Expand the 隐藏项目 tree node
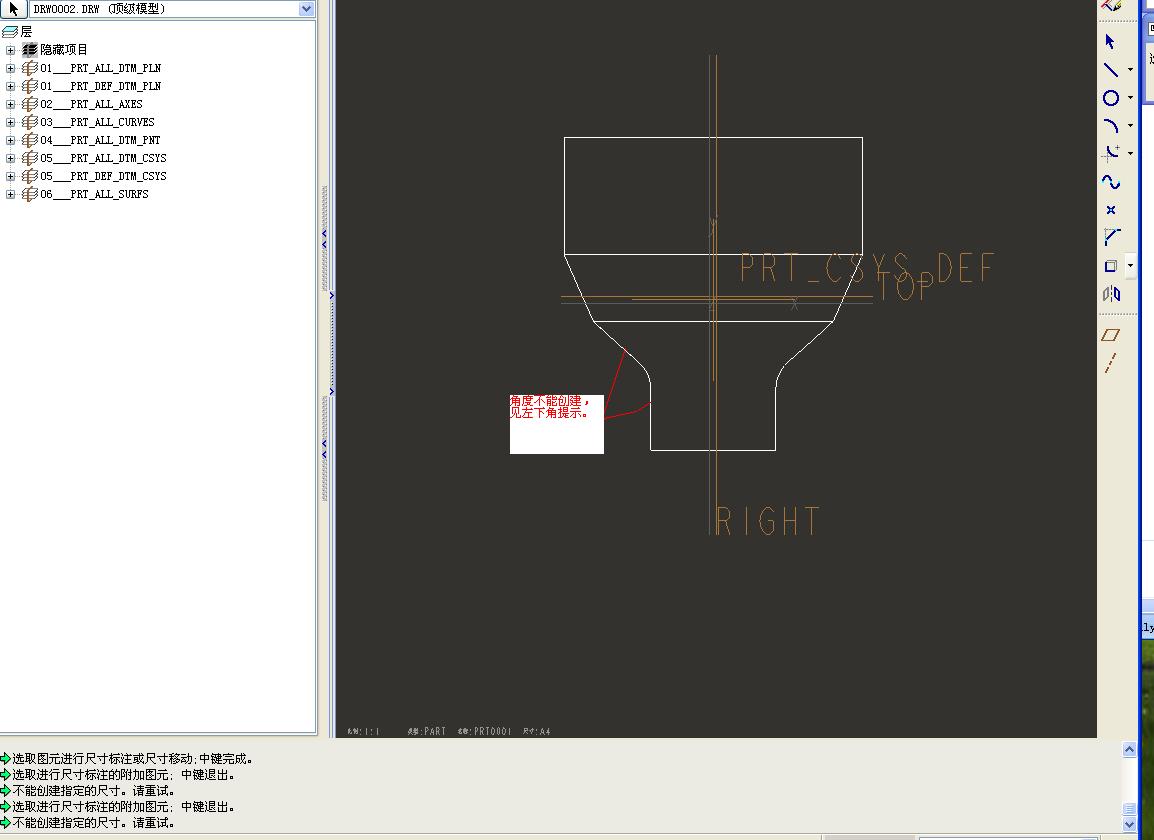This screenshot has height=840, width=1154. pos(10,50)
